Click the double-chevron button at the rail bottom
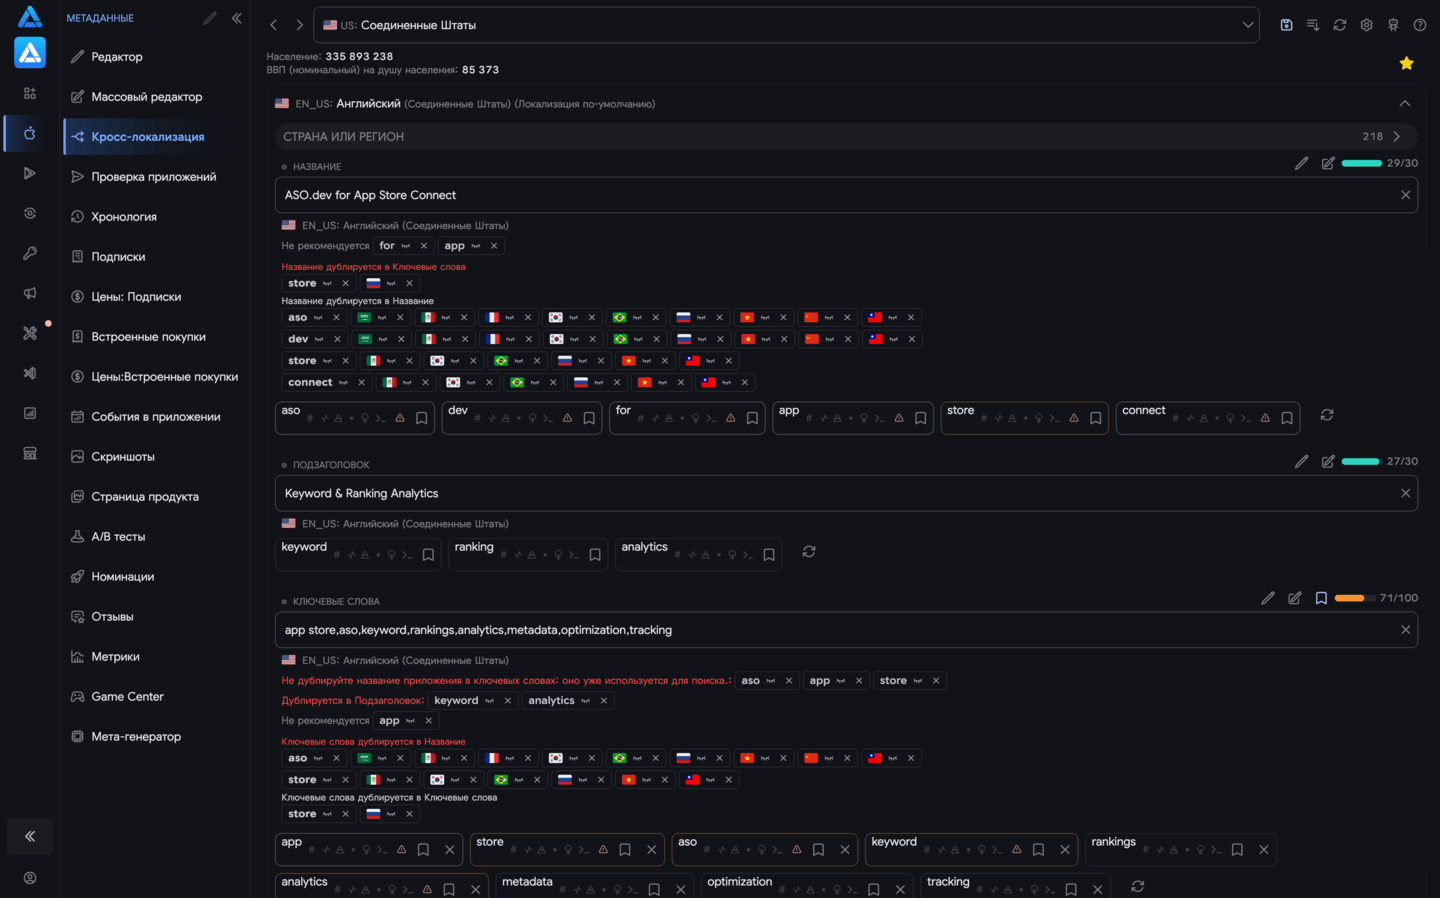1440x898 pixels. (30, 836)
